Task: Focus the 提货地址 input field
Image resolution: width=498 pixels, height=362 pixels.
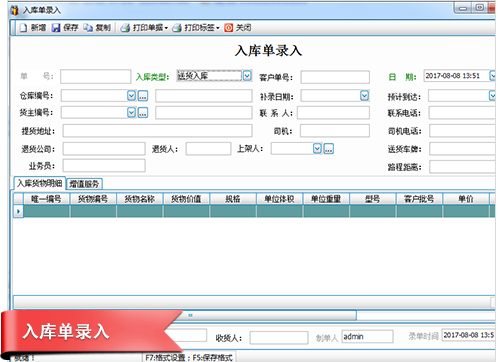Action: tap(157, 131)
